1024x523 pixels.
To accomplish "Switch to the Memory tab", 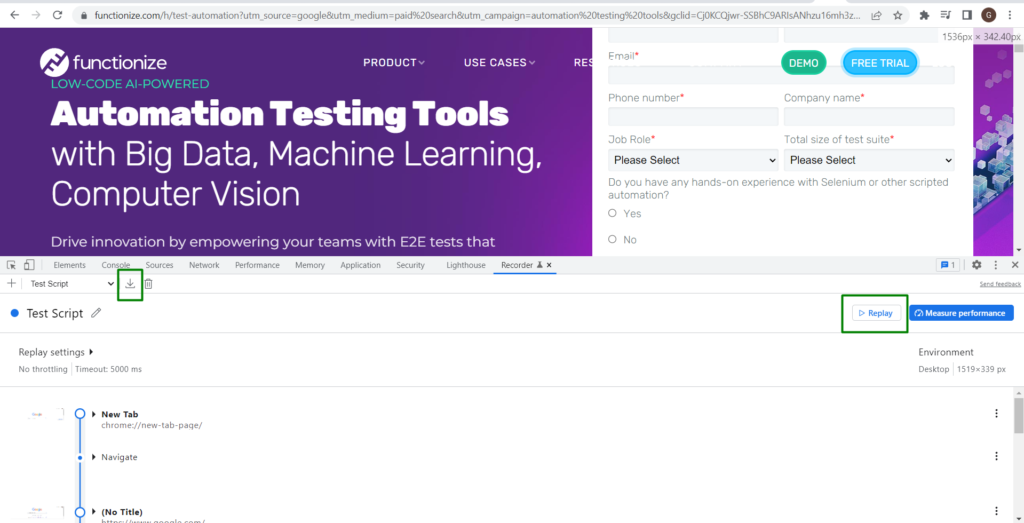I will [310, 265].
